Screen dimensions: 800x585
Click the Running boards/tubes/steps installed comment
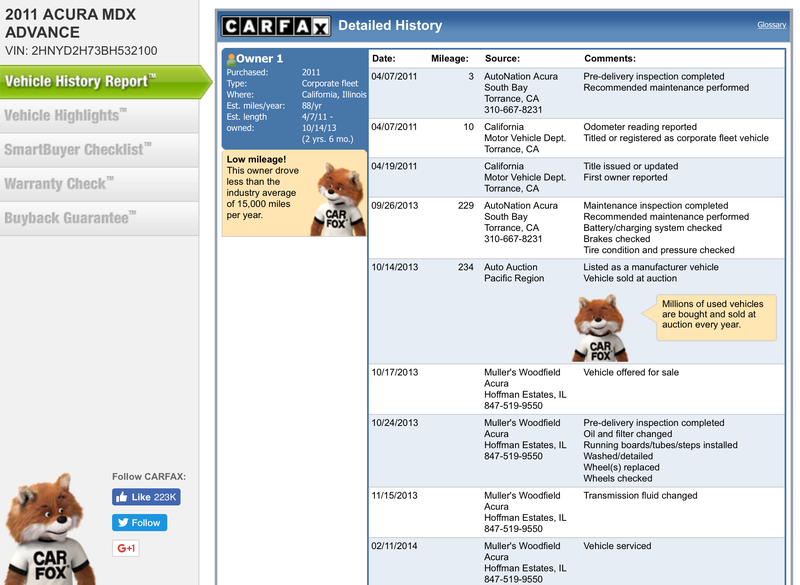point(661,445)
